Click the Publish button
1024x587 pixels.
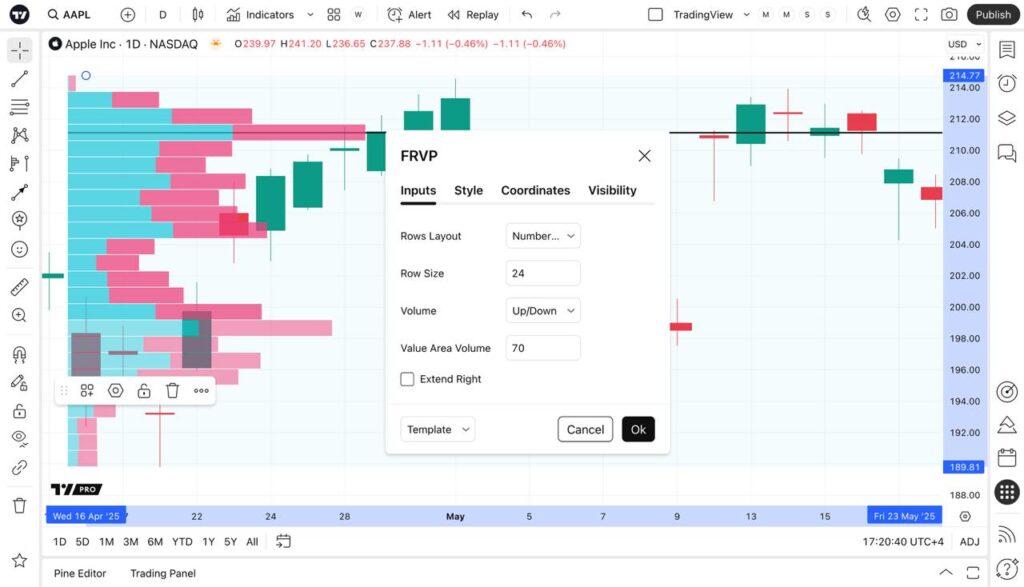(x=991, y=14)
